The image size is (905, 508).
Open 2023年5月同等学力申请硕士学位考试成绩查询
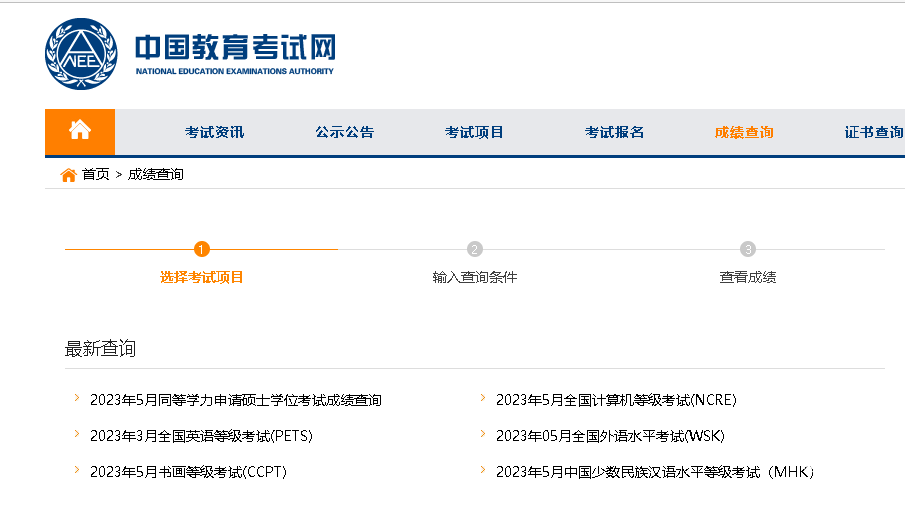pos(235,400)
